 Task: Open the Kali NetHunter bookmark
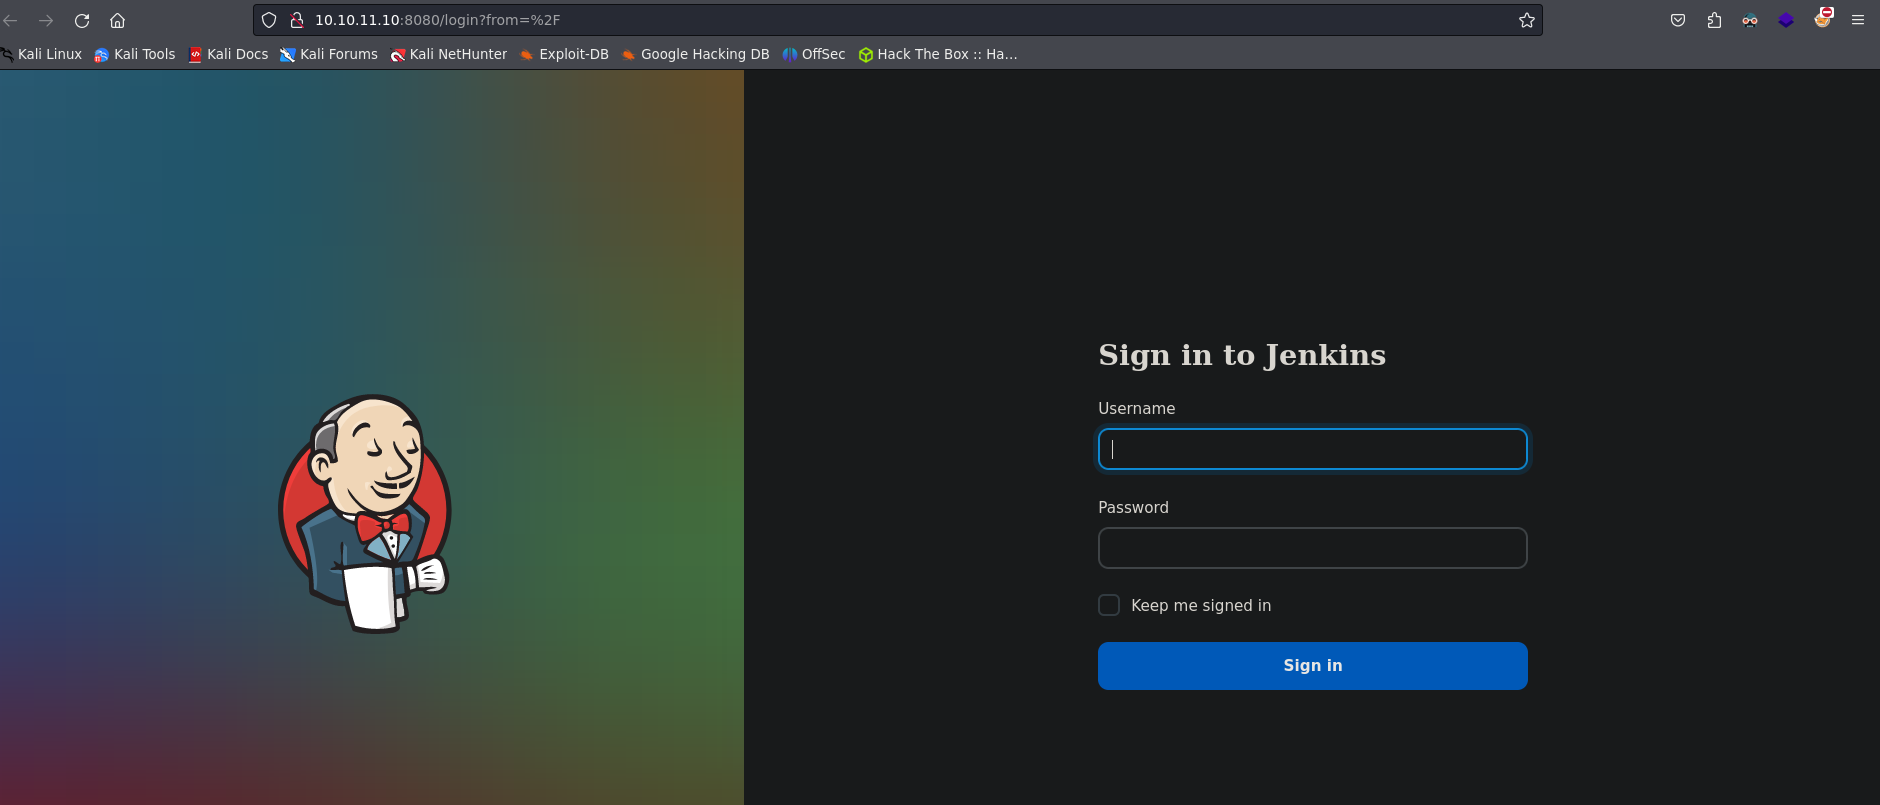(449, 54)
